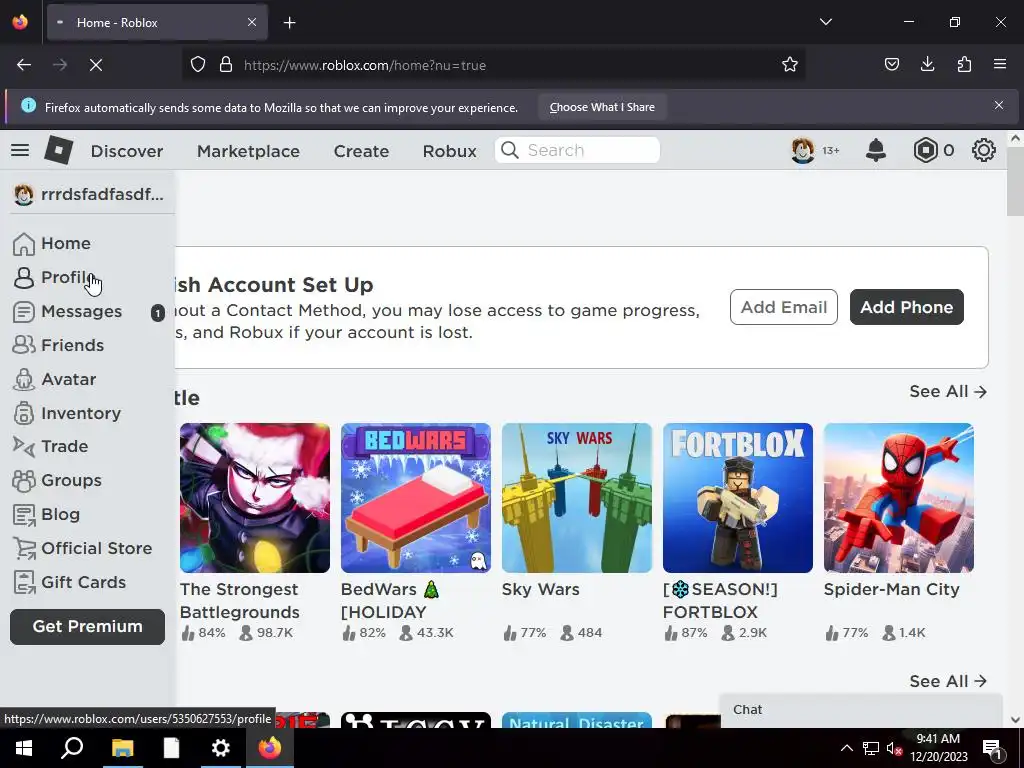This screenshot has height=768, width=1024.
Task: Open Blog in the sidebar
Action: tap(46, 515)
